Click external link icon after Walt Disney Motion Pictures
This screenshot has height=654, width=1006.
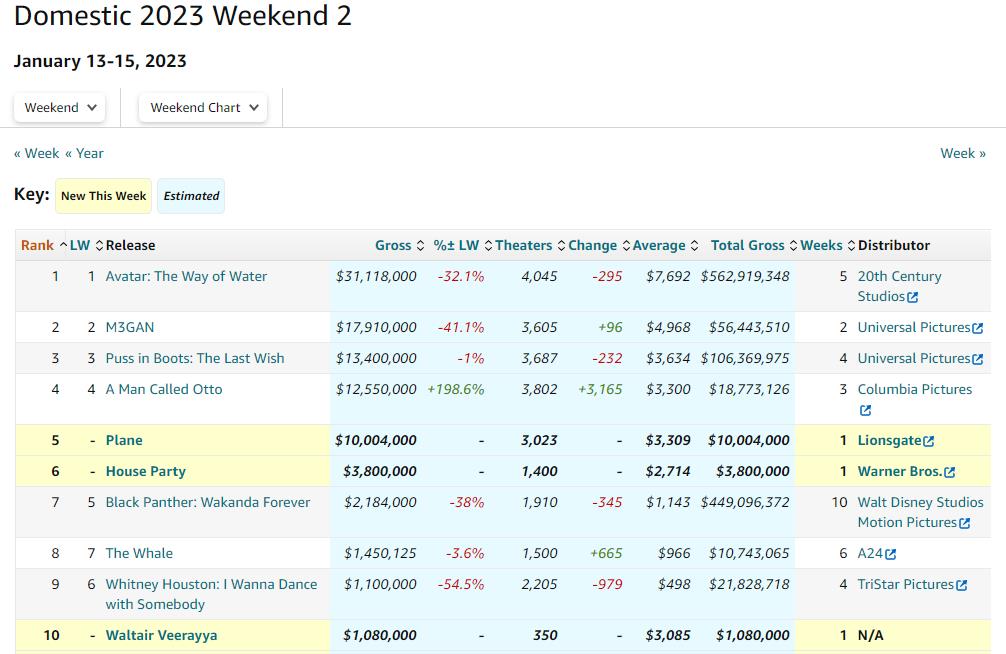point(964,523)
